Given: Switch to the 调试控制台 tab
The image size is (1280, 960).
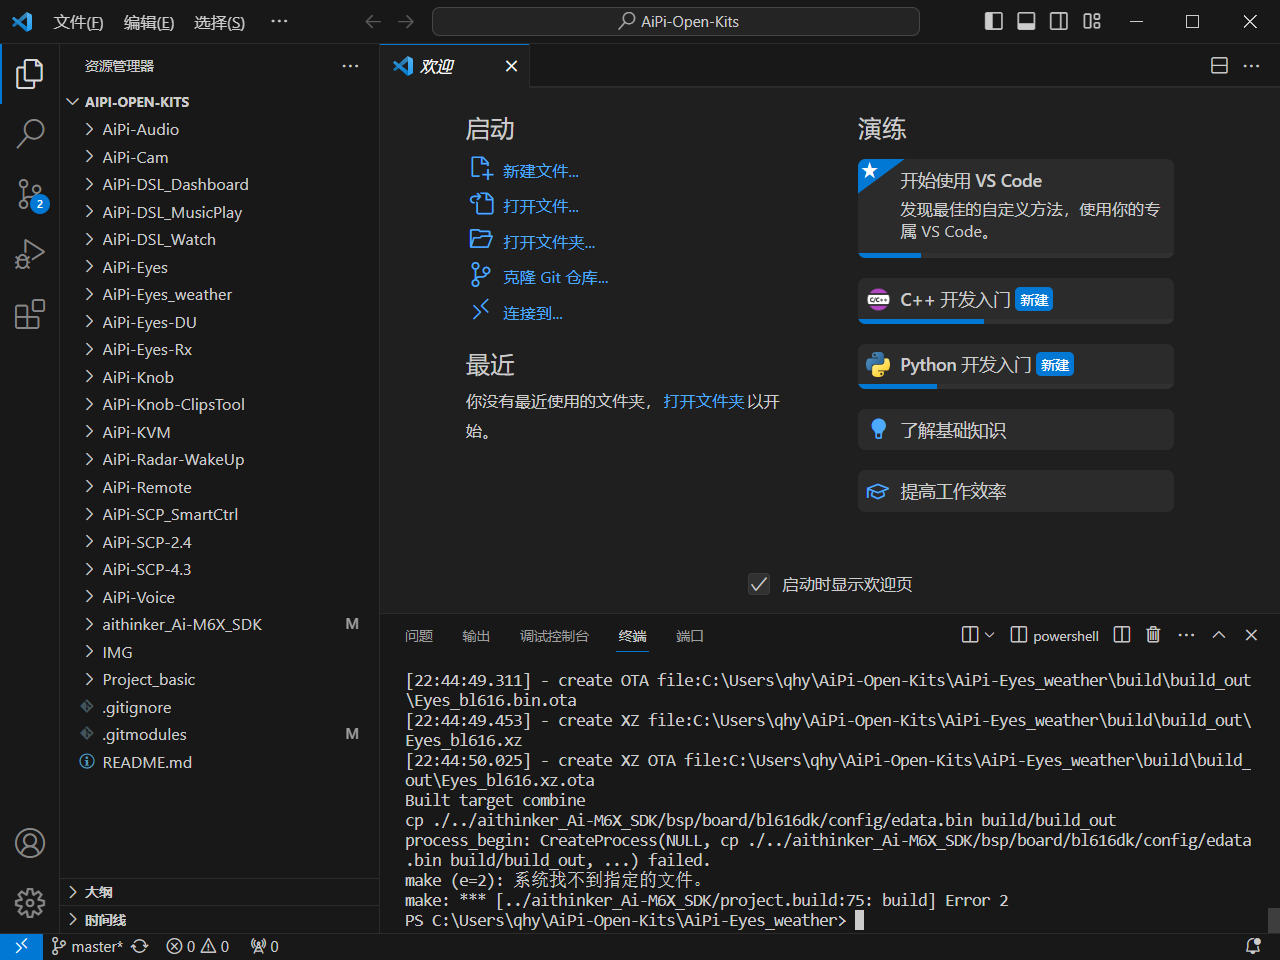Looking at the screenshot, I should pyautogui.click(x=554, y=636).
